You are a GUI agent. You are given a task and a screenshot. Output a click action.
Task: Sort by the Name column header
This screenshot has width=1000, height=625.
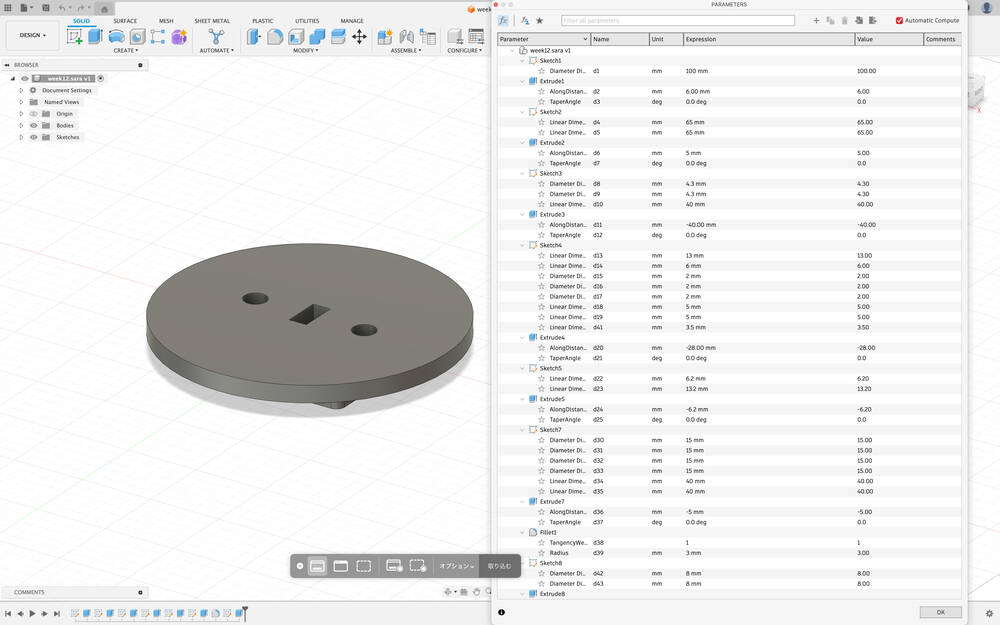coord(620,39)
